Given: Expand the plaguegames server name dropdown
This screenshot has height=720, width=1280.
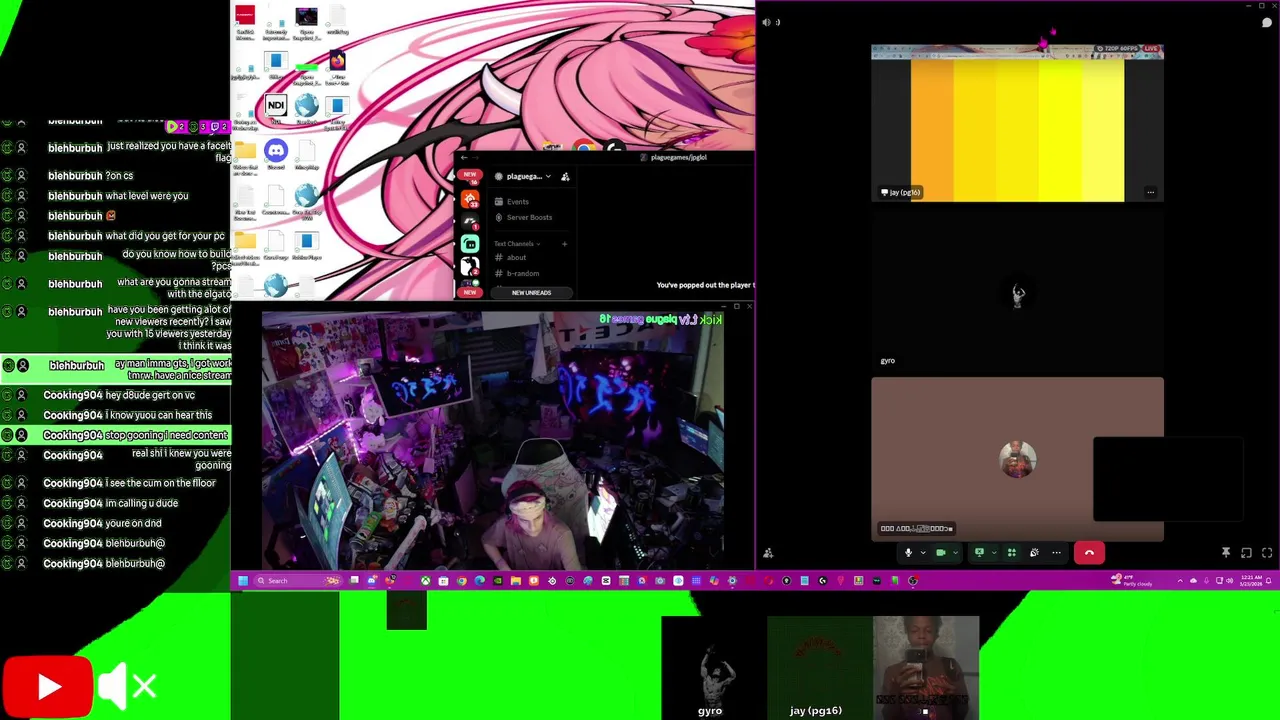Looking at the screenshot, I should 548,176.
